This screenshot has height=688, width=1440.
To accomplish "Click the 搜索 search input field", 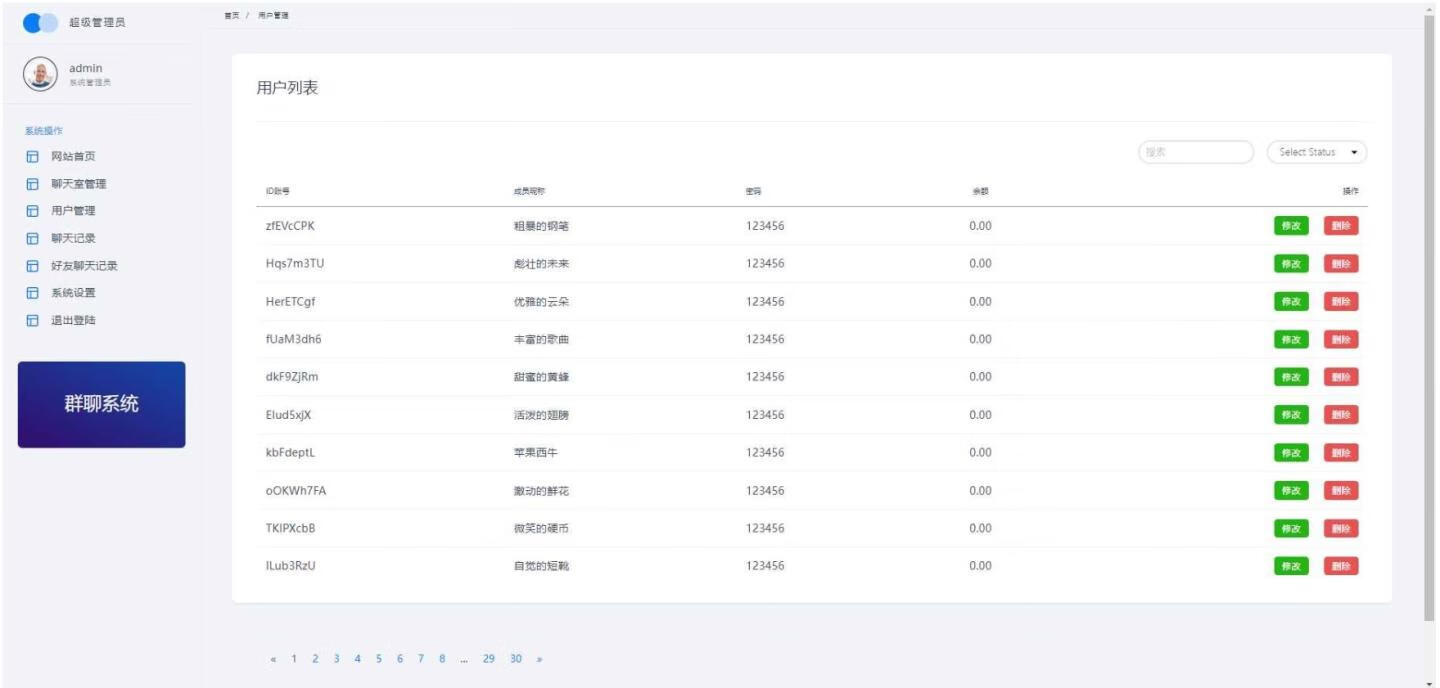I will 1195,152.
